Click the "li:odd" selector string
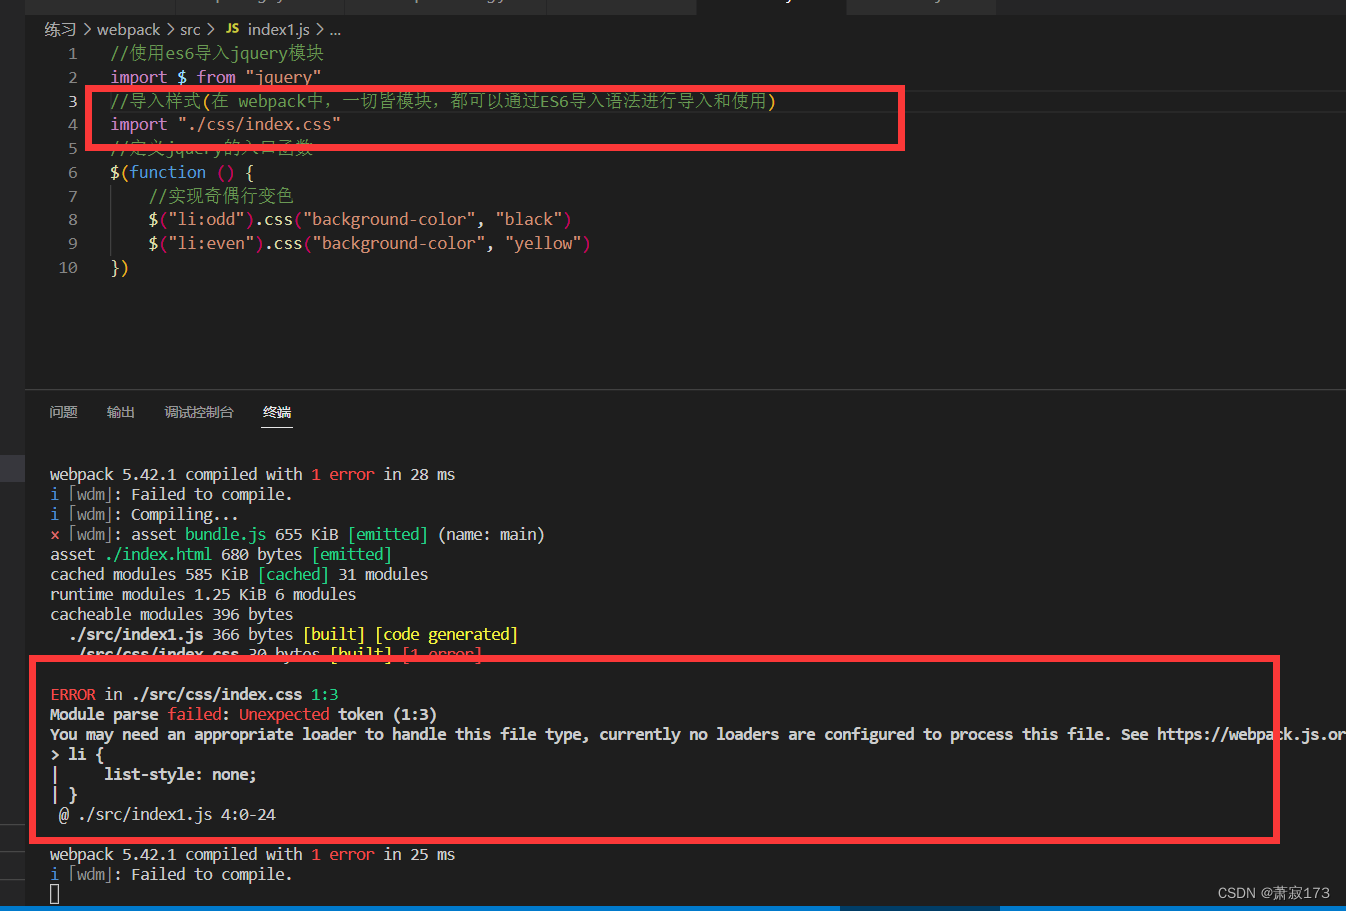Screen dimensions: 1346x911 click(x=208, y=219)
